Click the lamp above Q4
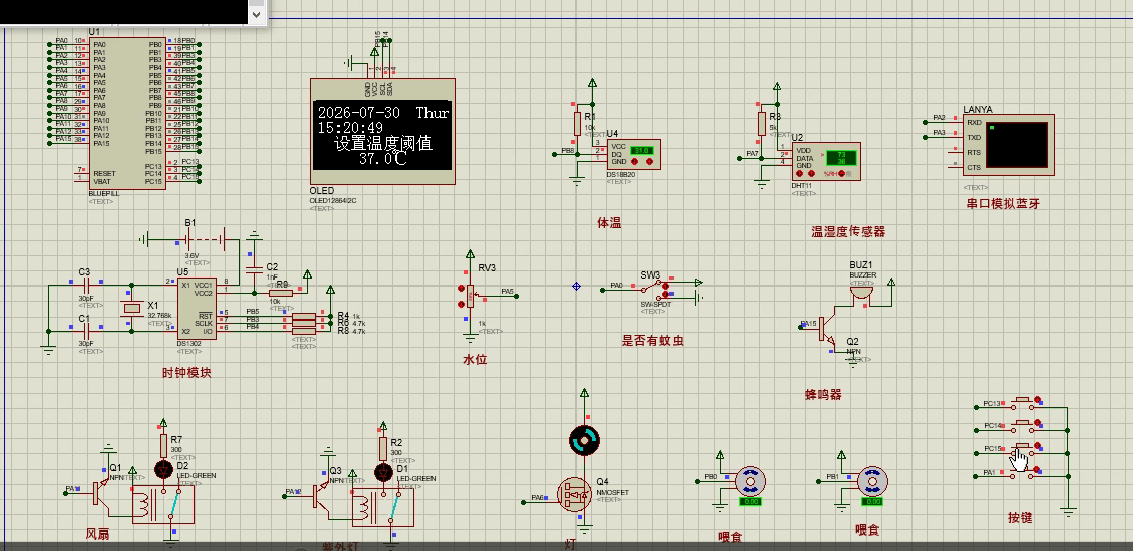Screen dimensions: 1133x551 pyautogui.click(x=583, y=438)
